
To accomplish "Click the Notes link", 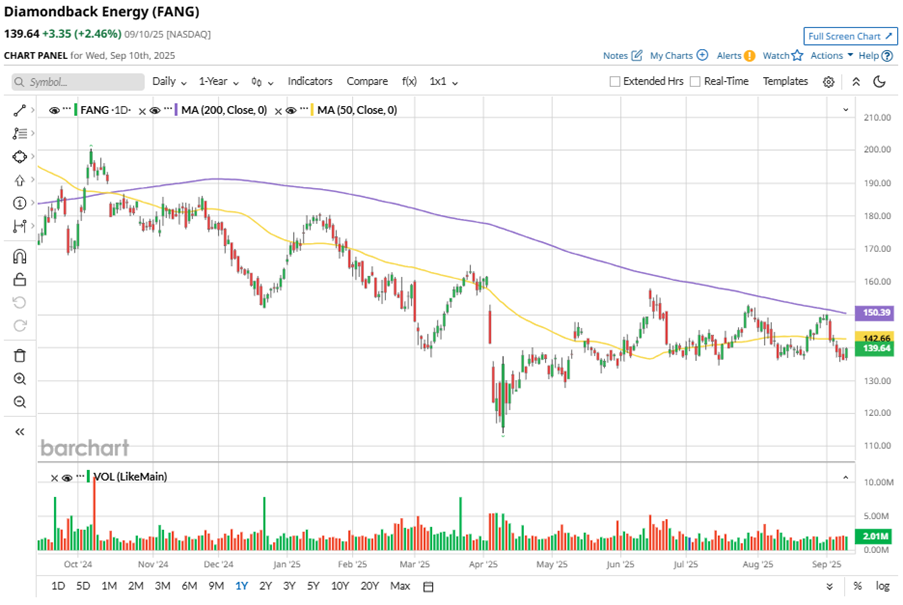I will tap(615, 56).
